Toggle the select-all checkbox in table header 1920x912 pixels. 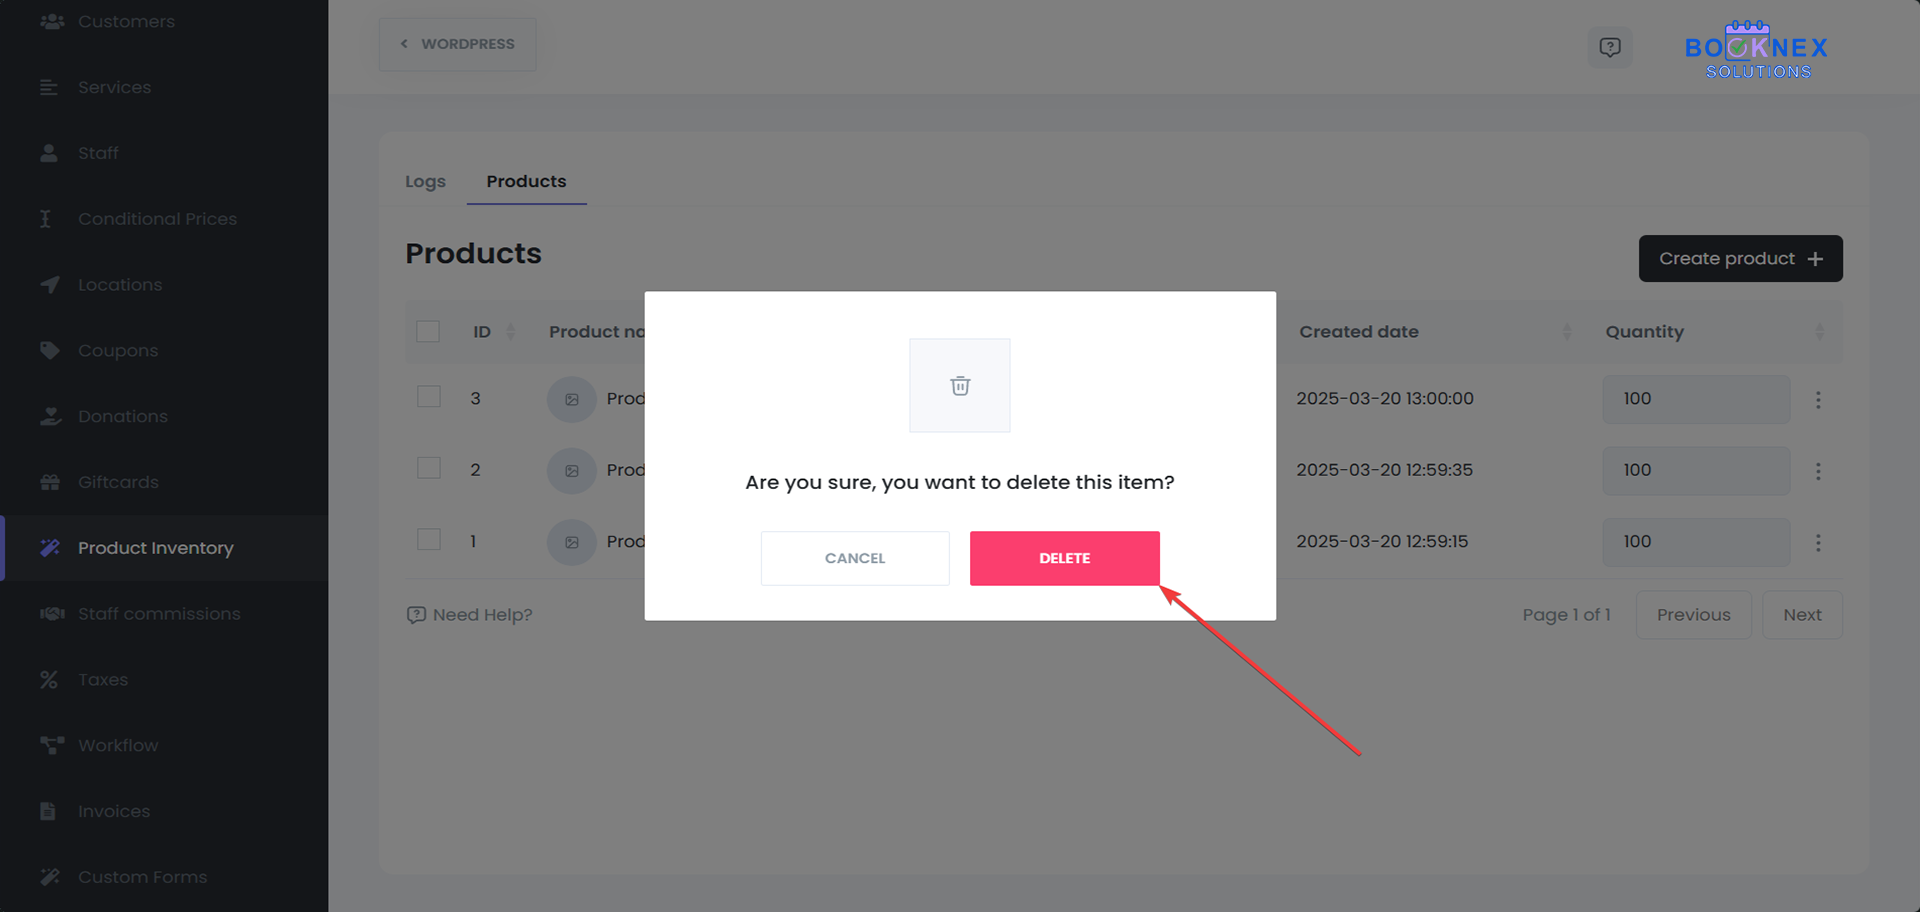(428, 332)
